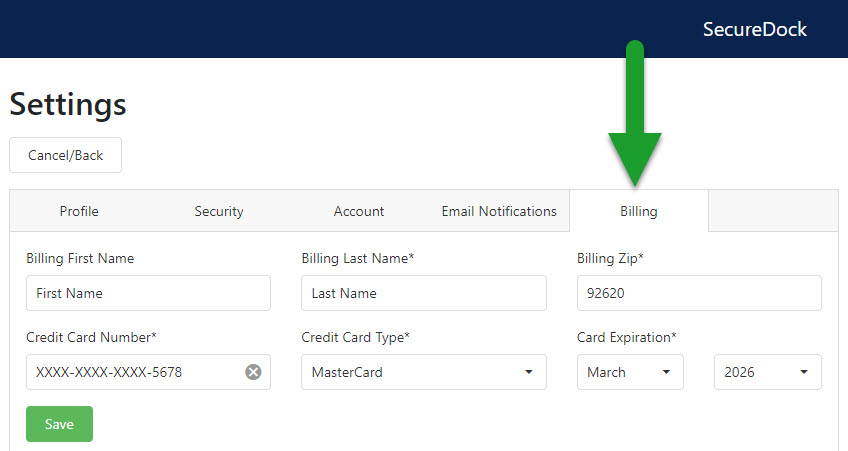This screenshot has height=451, width=848.
Task: Clear the credit card number field
Action: point(253,372)
